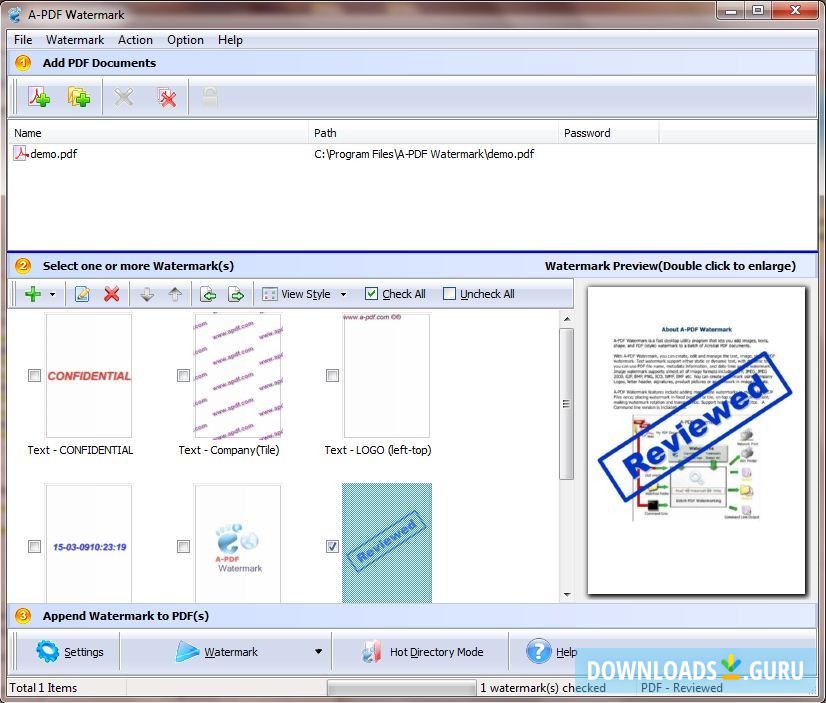Select the LOGO left-top watermark thumbnail
This screenshot has width=826, height=703.
(387, 375)
